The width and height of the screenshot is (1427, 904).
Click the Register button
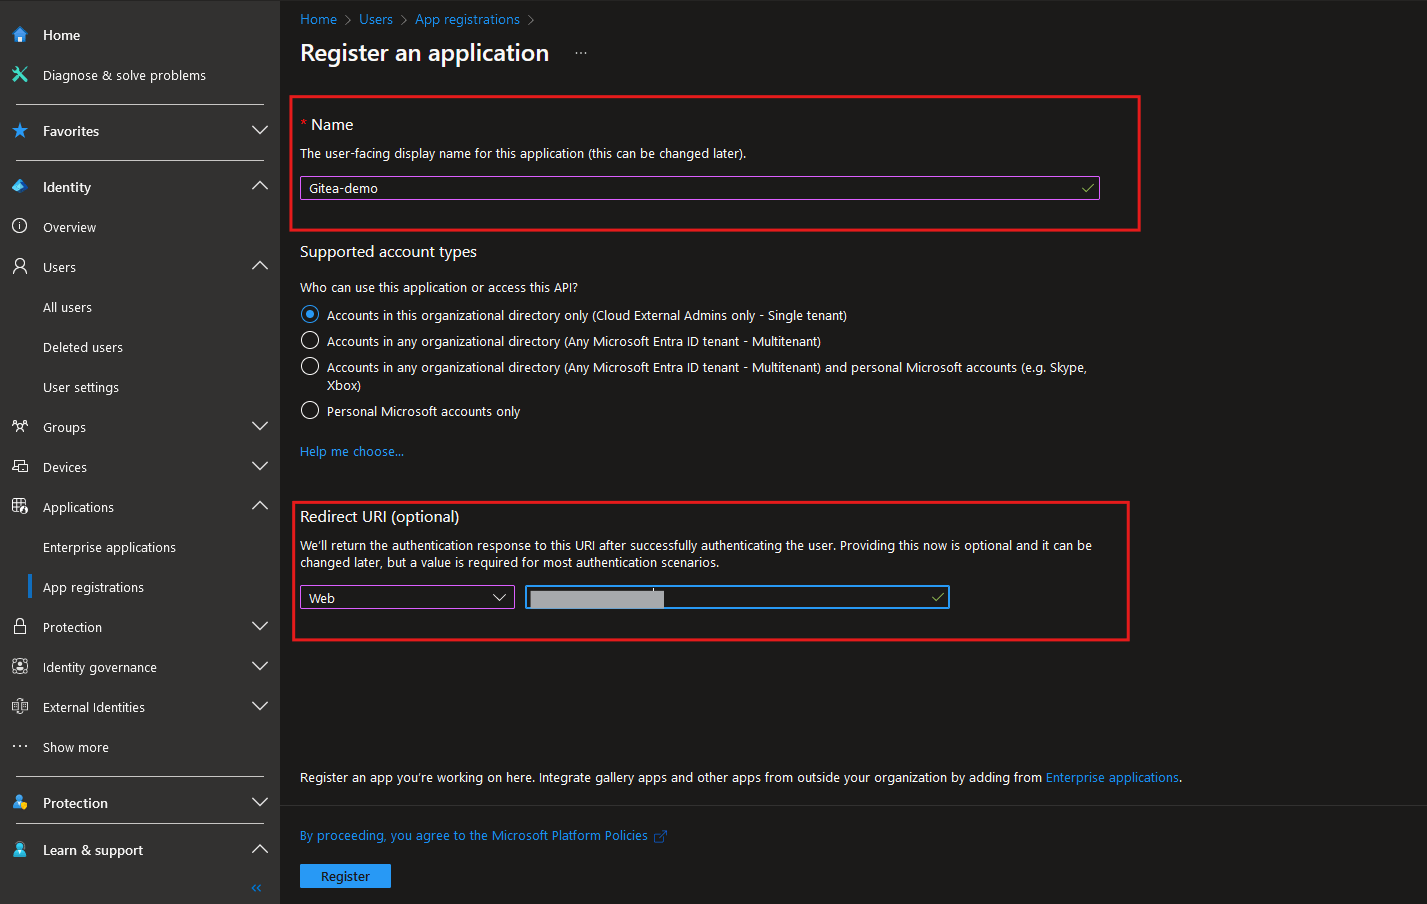pyautogui.click(x=345, y=876)
